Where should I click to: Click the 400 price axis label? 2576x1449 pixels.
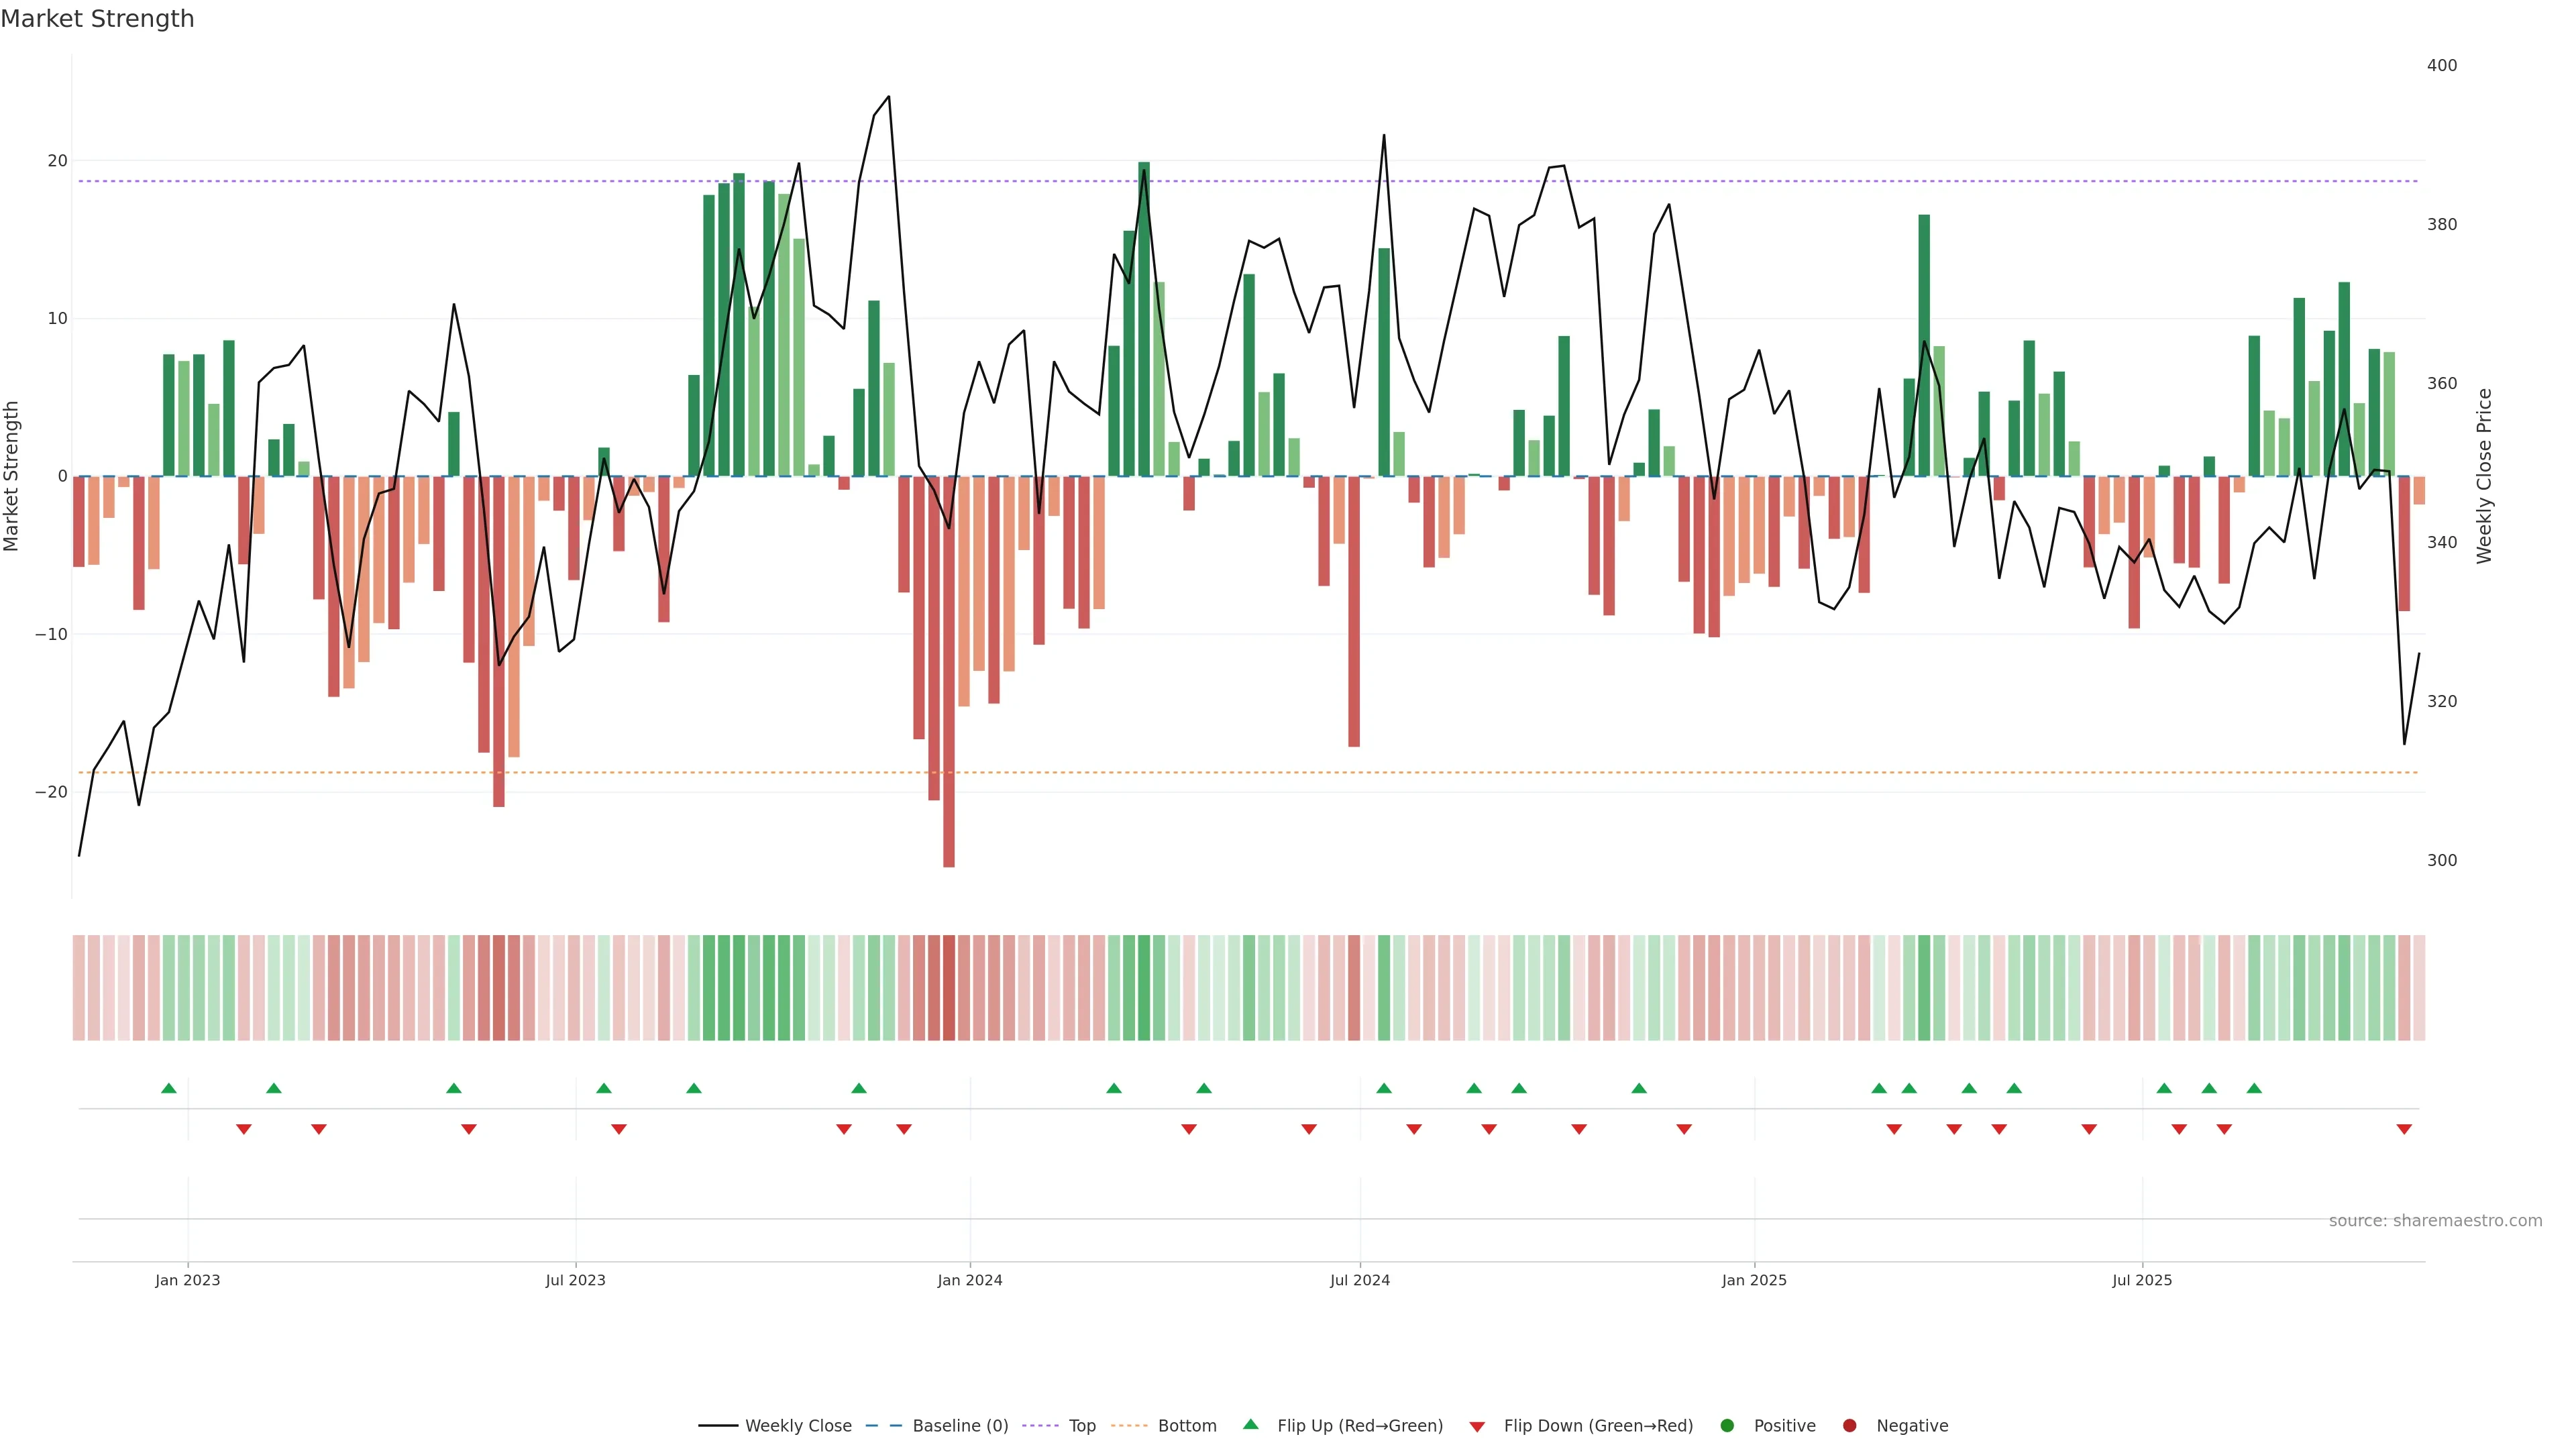[x=2441, y=66]
